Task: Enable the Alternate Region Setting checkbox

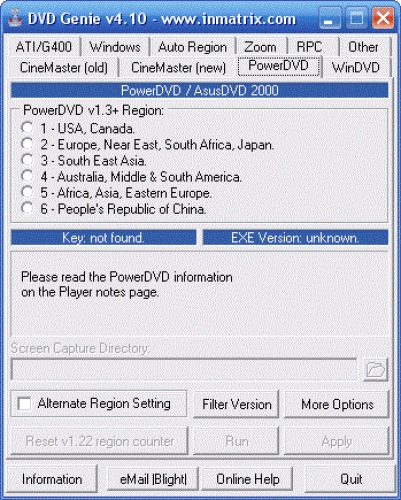Action: pyautogui.click(x=25, y=404)
